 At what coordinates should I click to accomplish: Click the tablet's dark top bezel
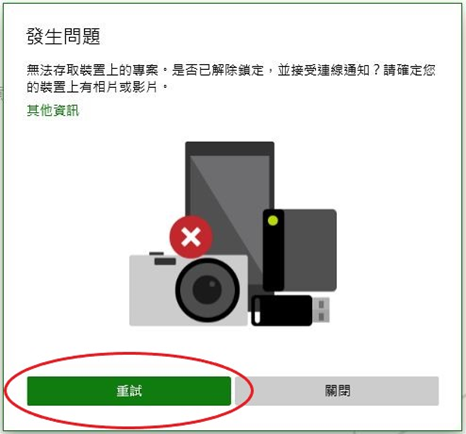(230, 148)
